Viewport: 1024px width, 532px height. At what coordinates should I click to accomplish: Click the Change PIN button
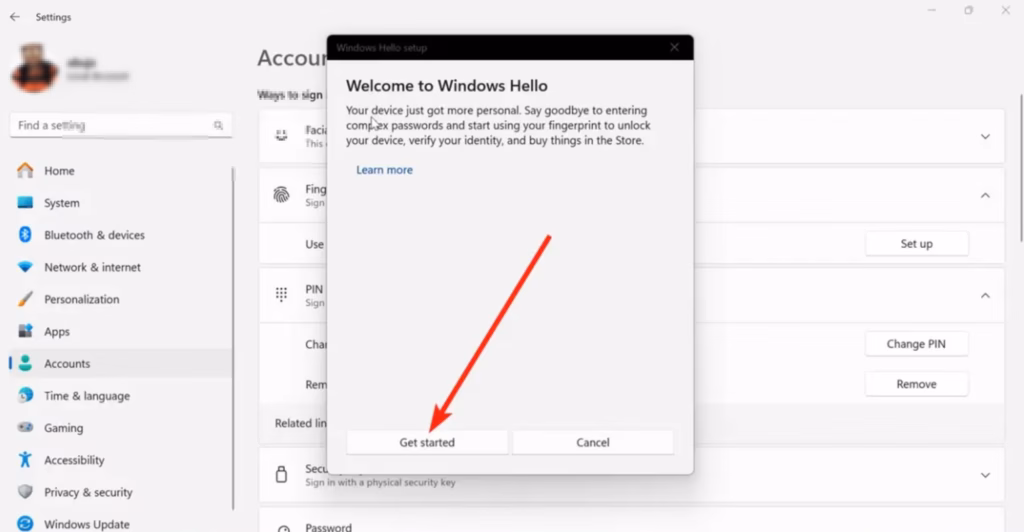point(916,344)
